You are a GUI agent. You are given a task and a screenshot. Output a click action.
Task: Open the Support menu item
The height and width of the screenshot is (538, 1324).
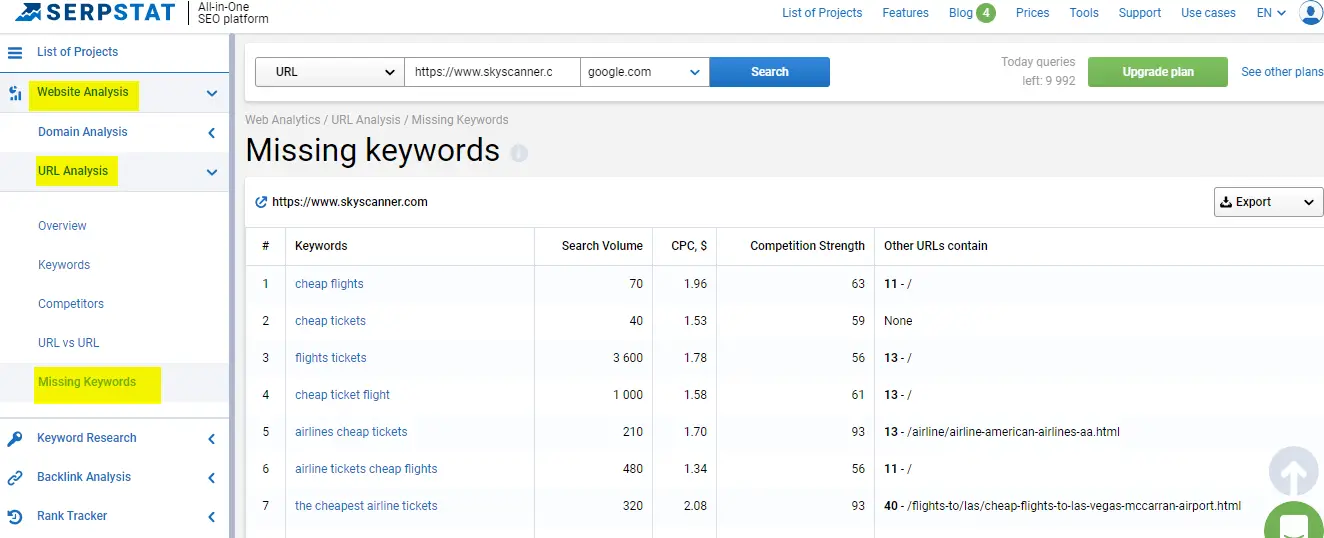[x=1140, y=13]
